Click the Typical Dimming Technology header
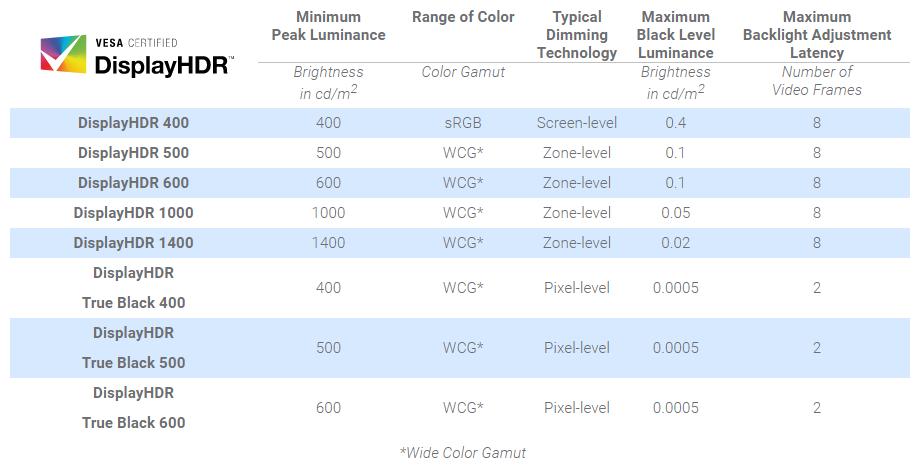This screenshot has height=470, width=913. 577,35
